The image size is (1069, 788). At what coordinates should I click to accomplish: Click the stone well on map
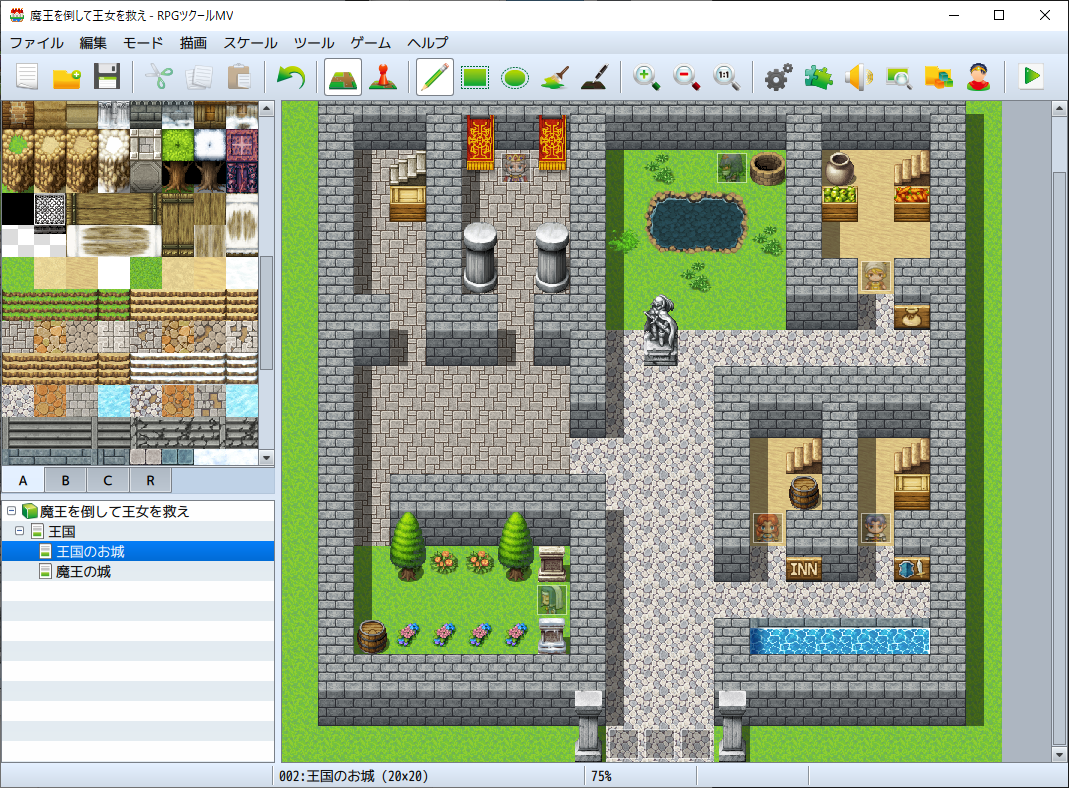pos(768,168)
